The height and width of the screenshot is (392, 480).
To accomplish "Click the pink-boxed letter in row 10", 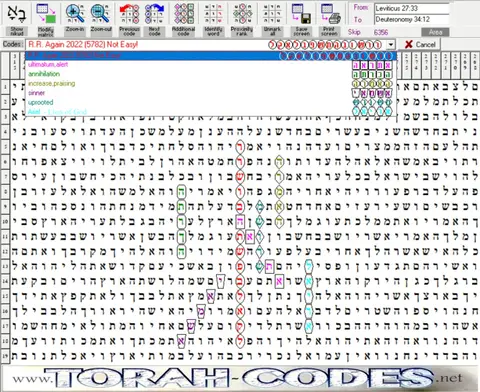I will pyautogui.click(x=240, y=221).
